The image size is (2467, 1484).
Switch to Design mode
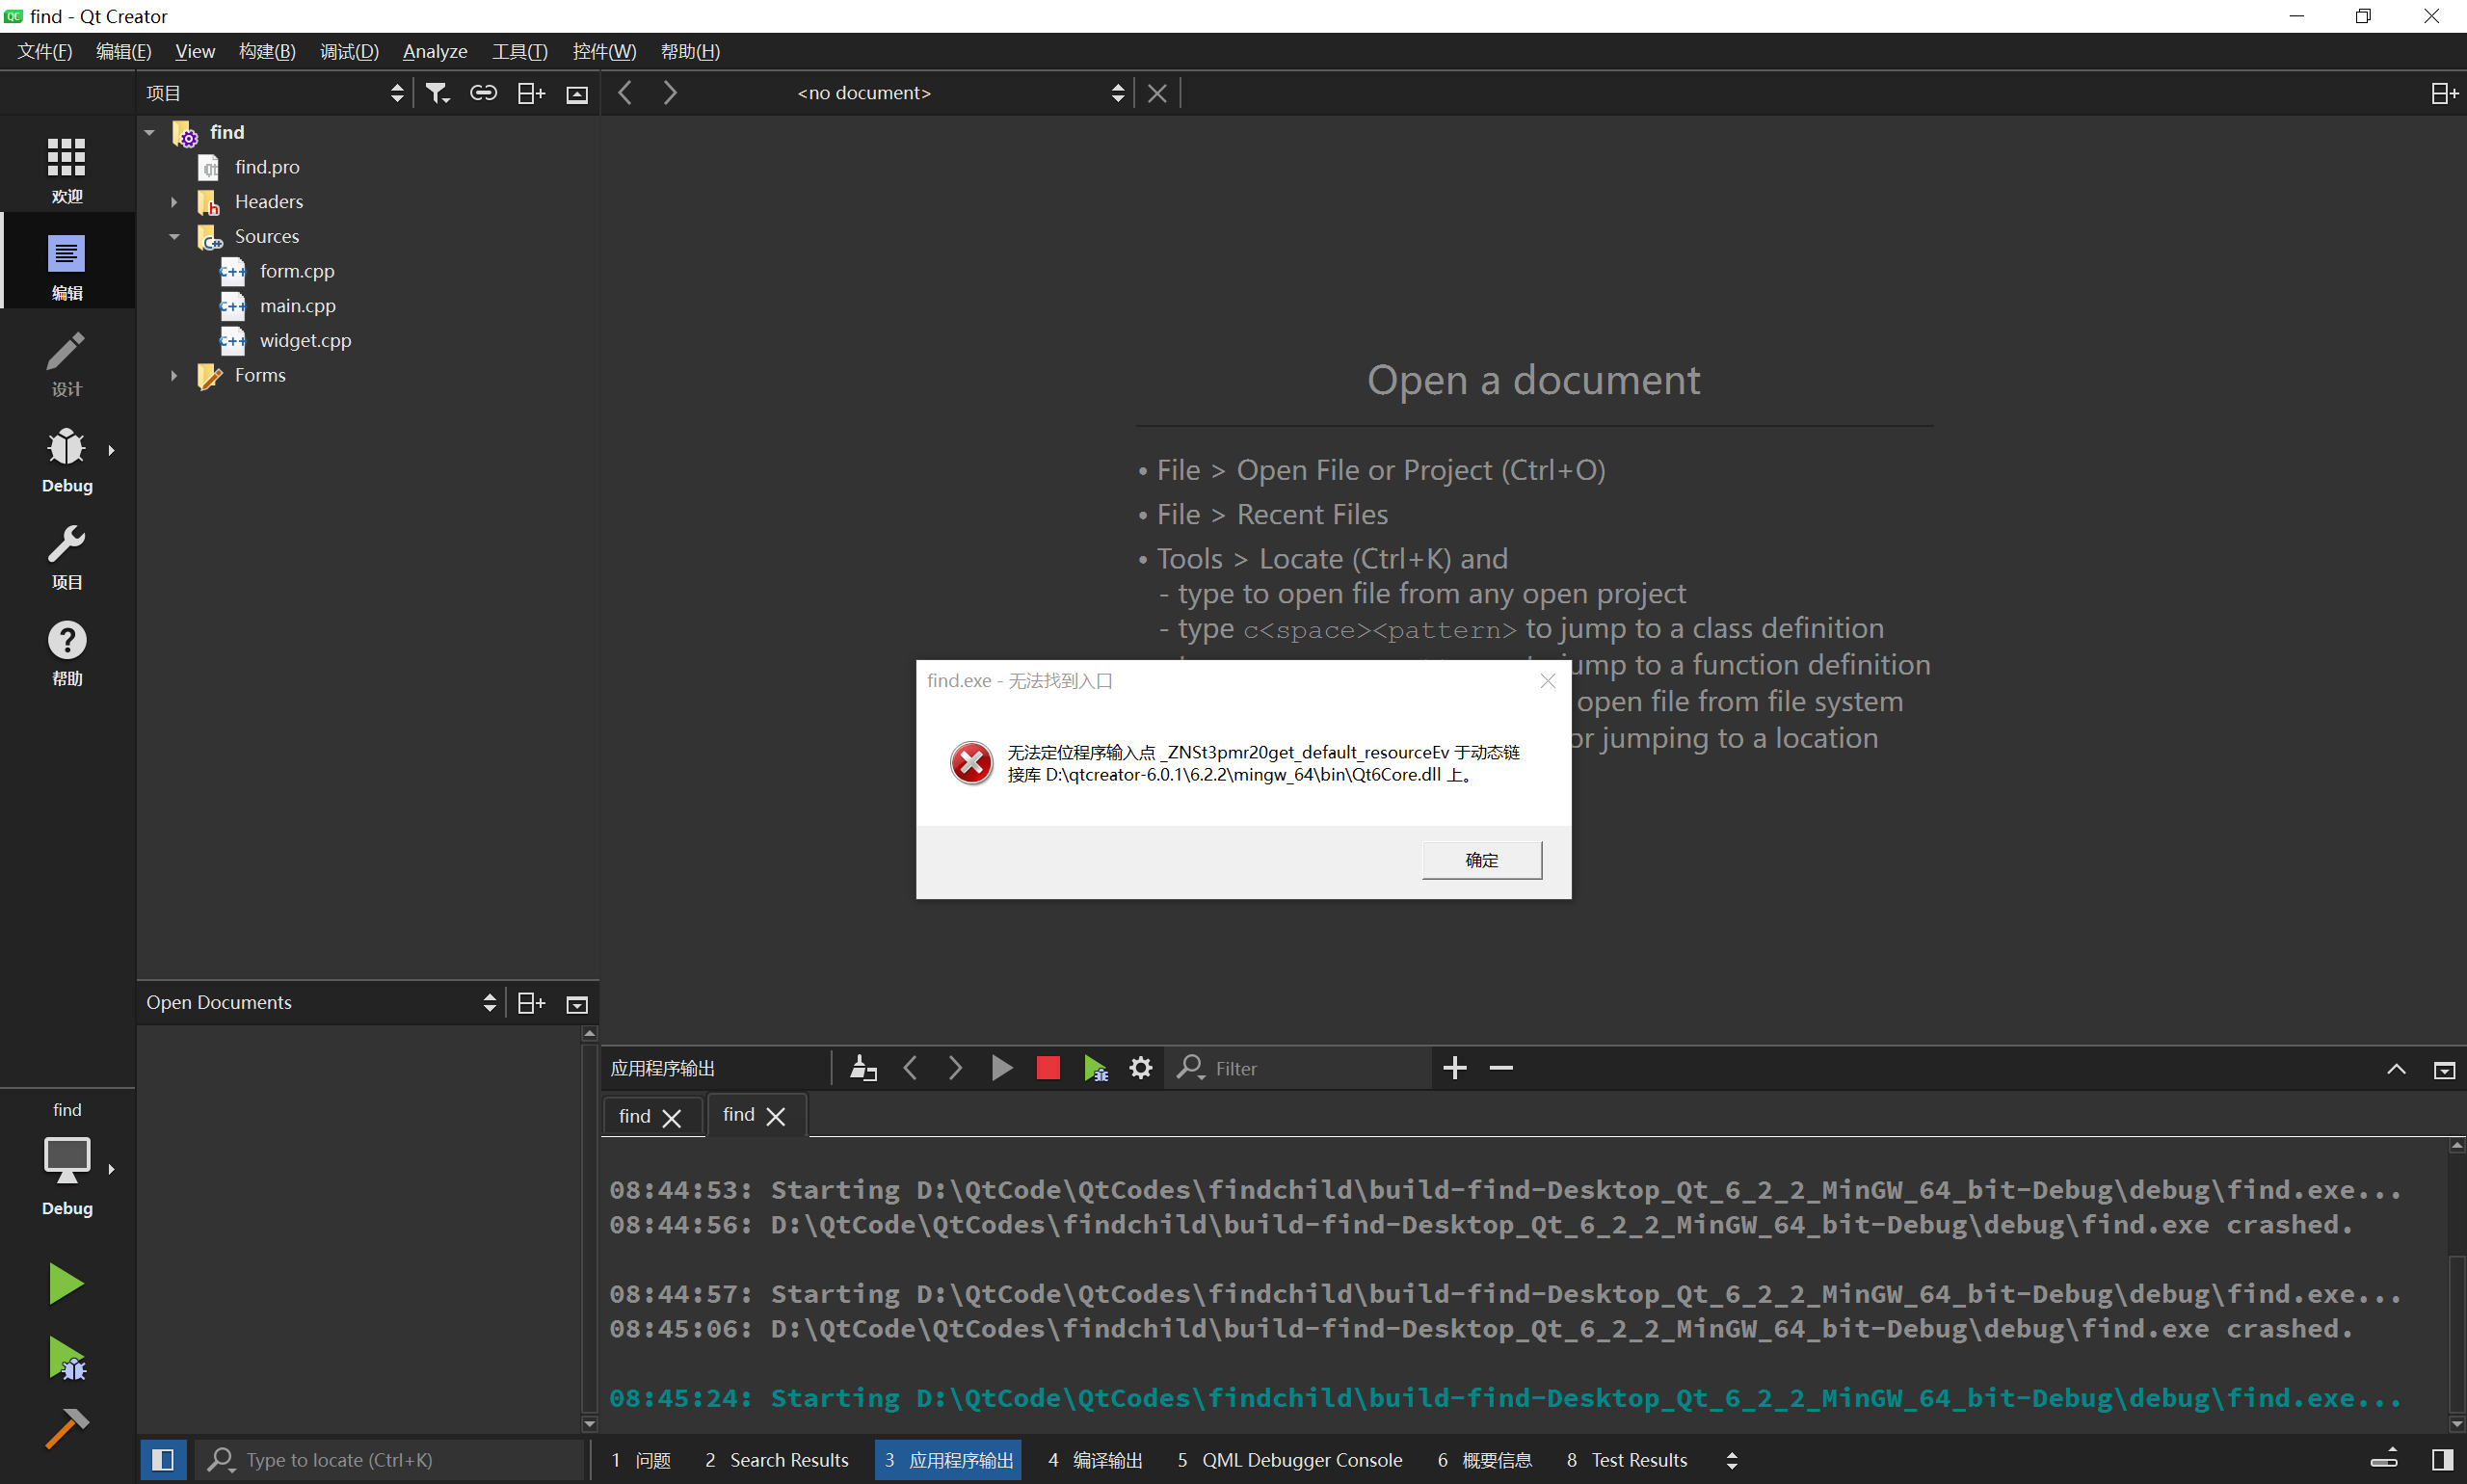pos(66,363)
